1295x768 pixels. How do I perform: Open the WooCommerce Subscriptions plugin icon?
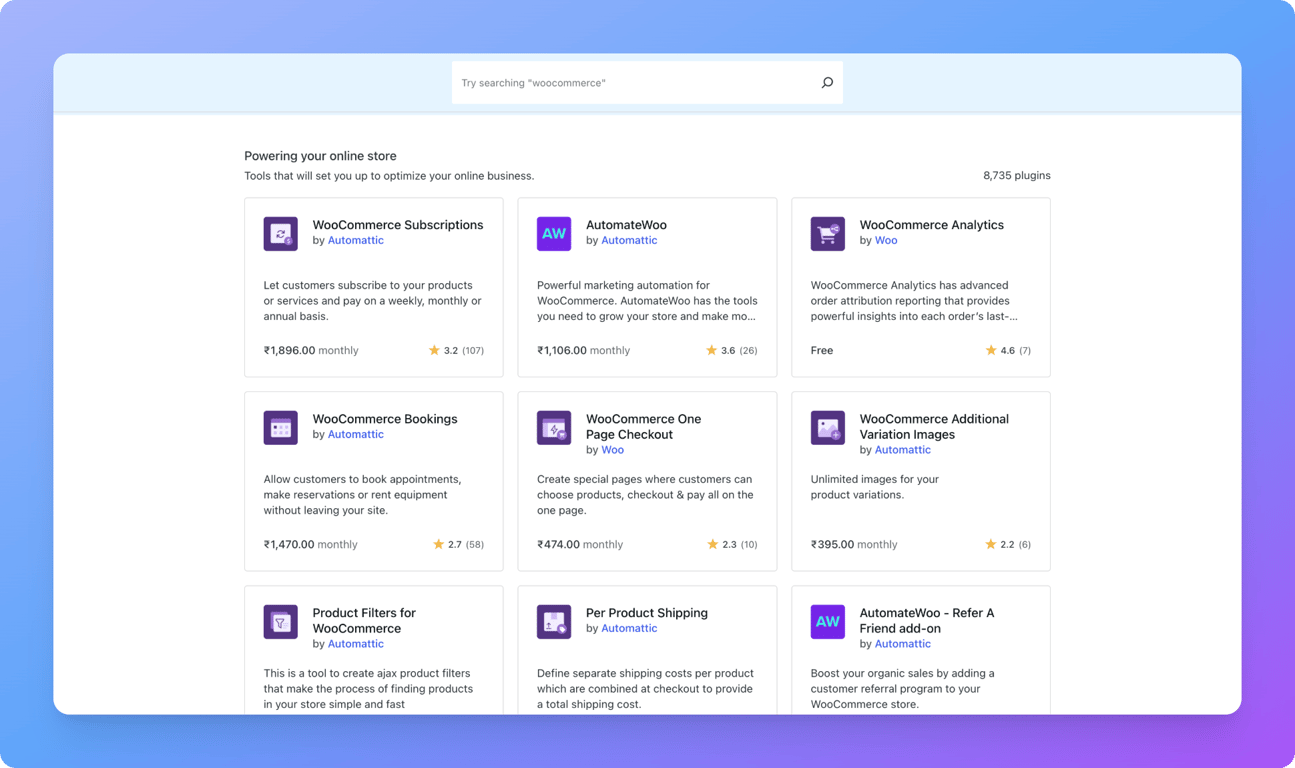coord(281,234)
